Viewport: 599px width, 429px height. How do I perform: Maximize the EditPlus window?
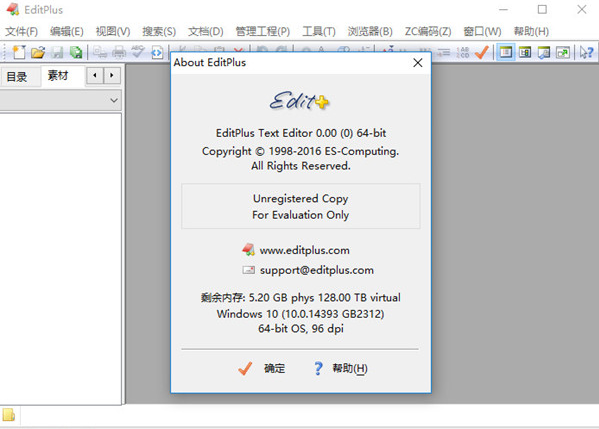tap(542, 10)
